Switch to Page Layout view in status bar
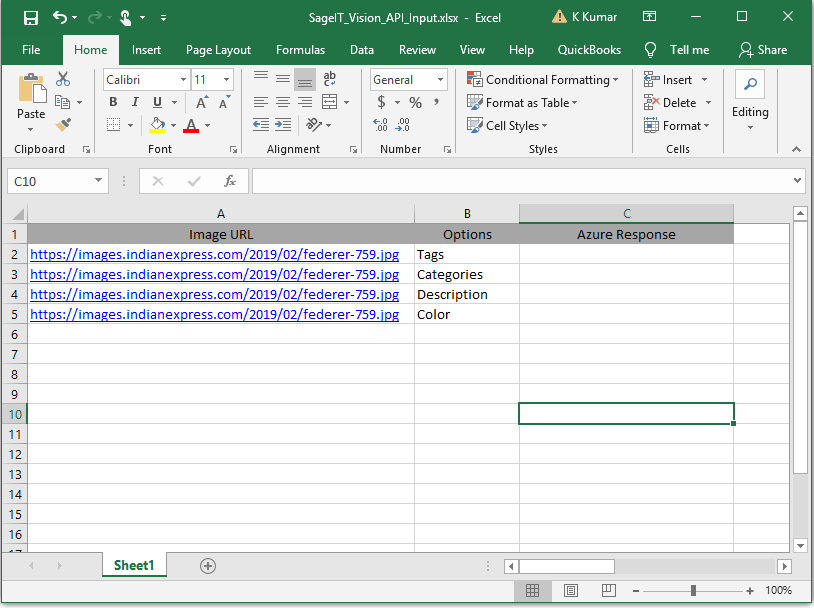Screen dimensions: 814x608 (x=570, y=591)
